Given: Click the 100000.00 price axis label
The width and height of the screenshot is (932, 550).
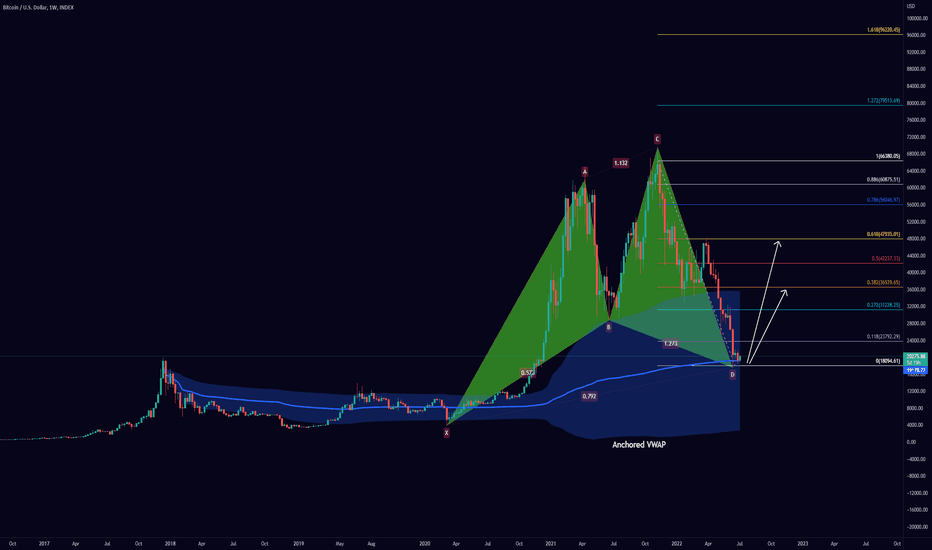Looking at the screenshot, I should (917, 18).
